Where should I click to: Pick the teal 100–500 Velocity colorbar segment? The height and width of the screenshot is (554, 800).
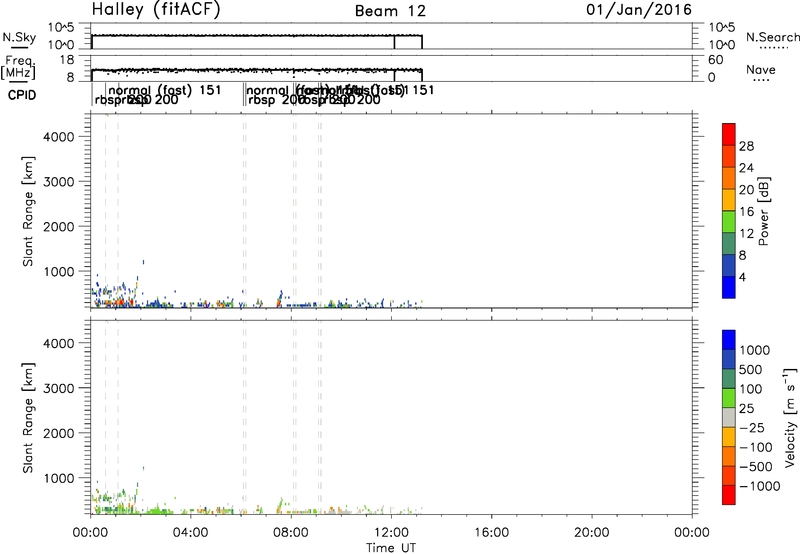(729, 379)
